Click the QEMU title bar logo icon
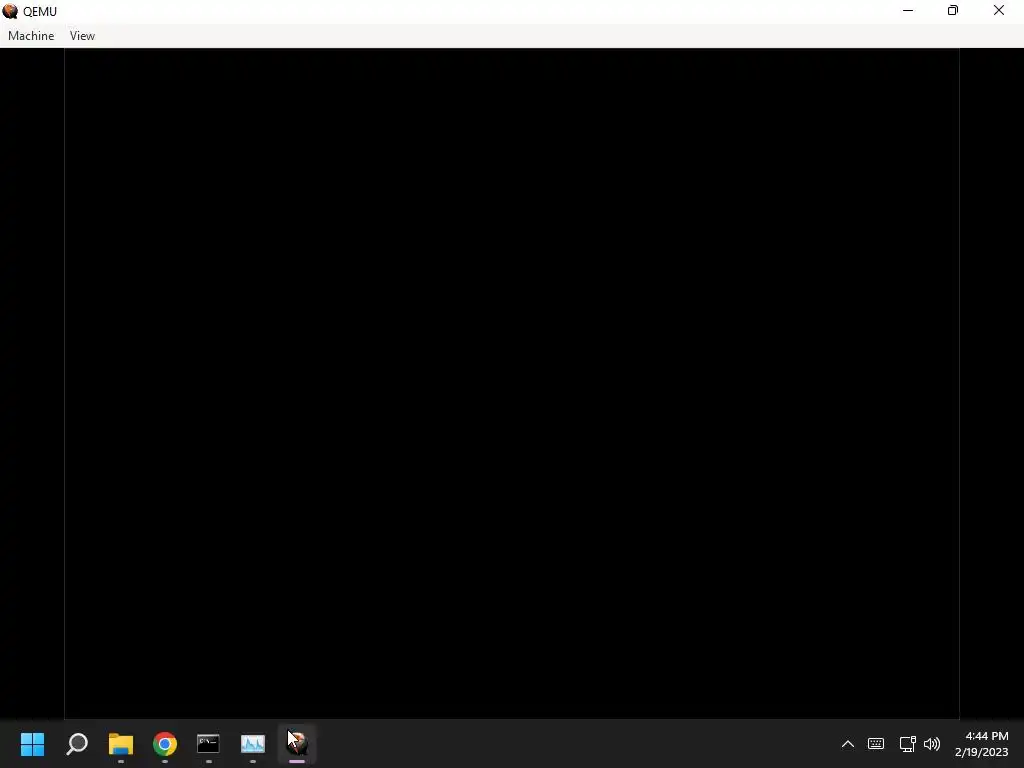 [x=10, y=11]
